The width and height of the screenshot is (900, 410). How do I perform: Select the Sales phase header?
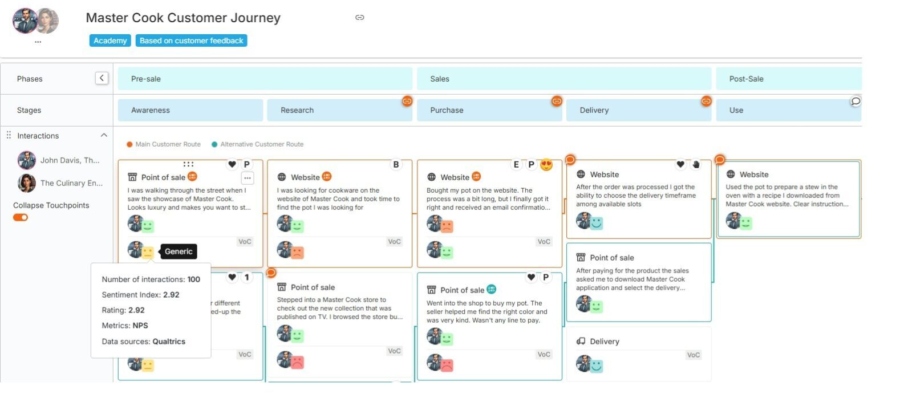tap(564, 79)
